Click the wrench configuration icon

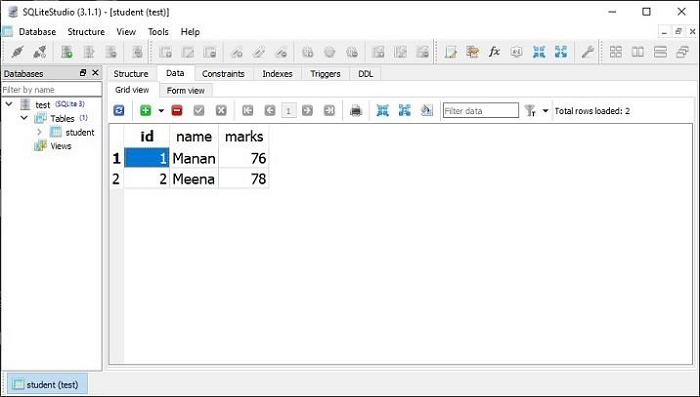coord(587,52)
